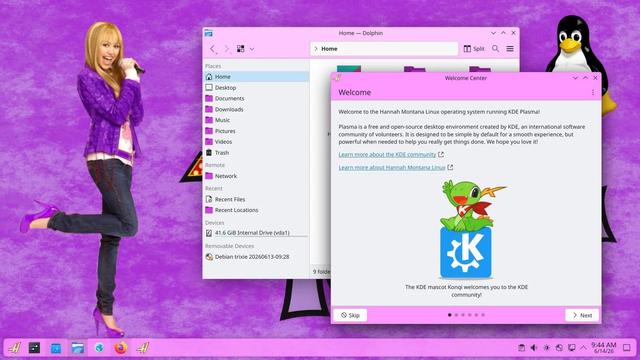Open search in Dolphin
This screenshot has height=360, width=640.
[496, 49]
